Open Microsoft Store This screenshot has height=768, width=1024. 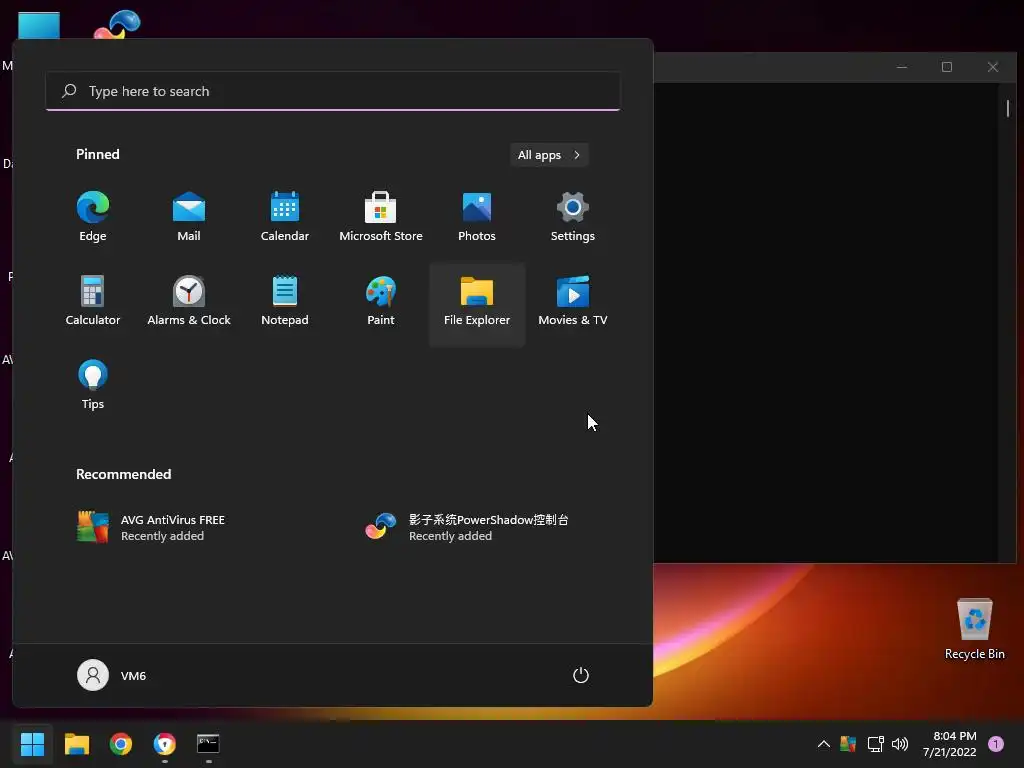click(381, 217)
